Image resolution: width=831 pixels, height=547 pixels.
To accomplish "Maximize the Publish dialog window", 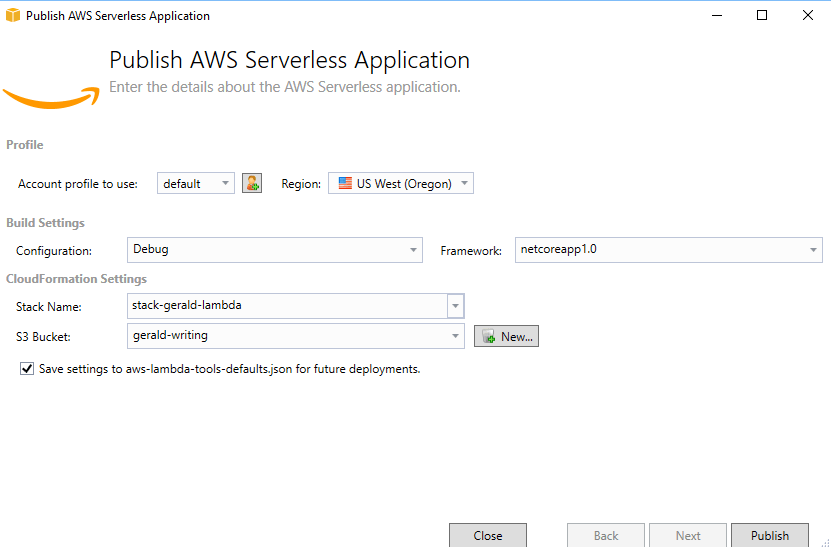I will point(762,16).
